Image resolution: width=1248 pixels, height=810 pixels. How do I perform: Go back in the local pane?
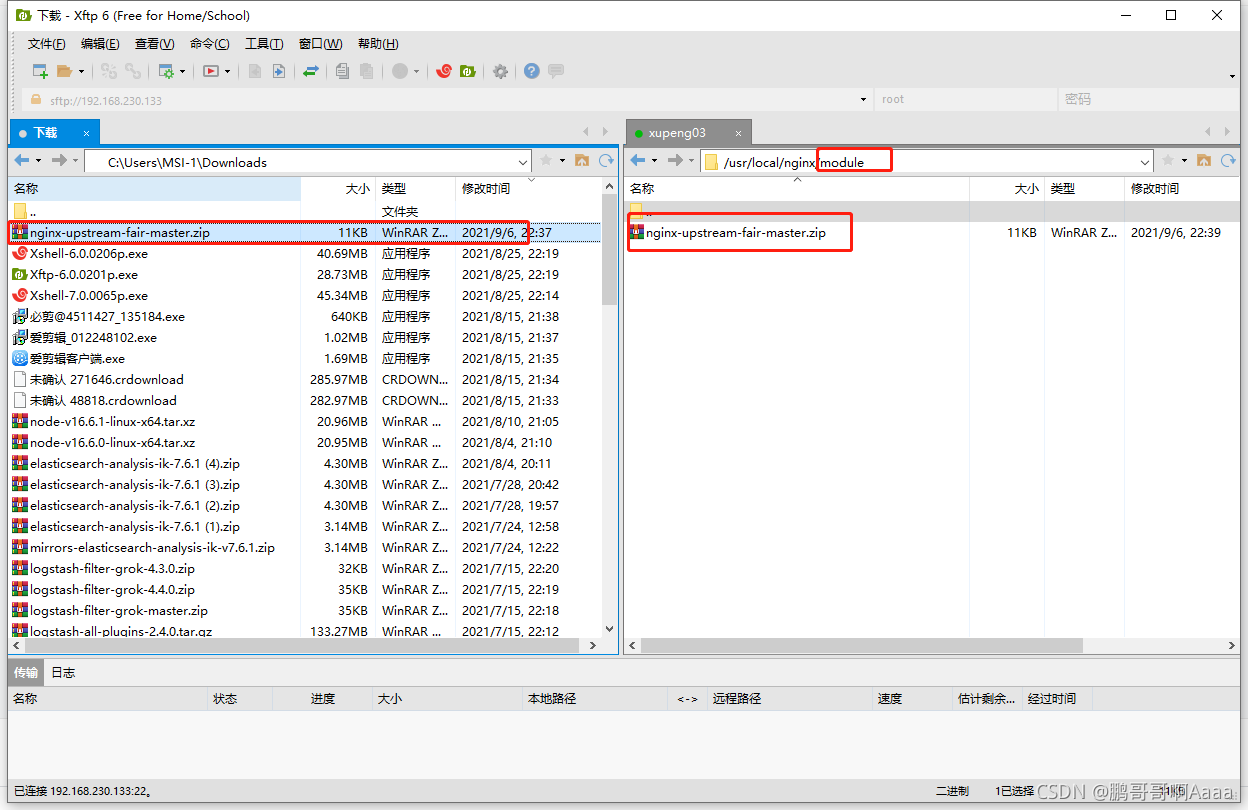22,160
